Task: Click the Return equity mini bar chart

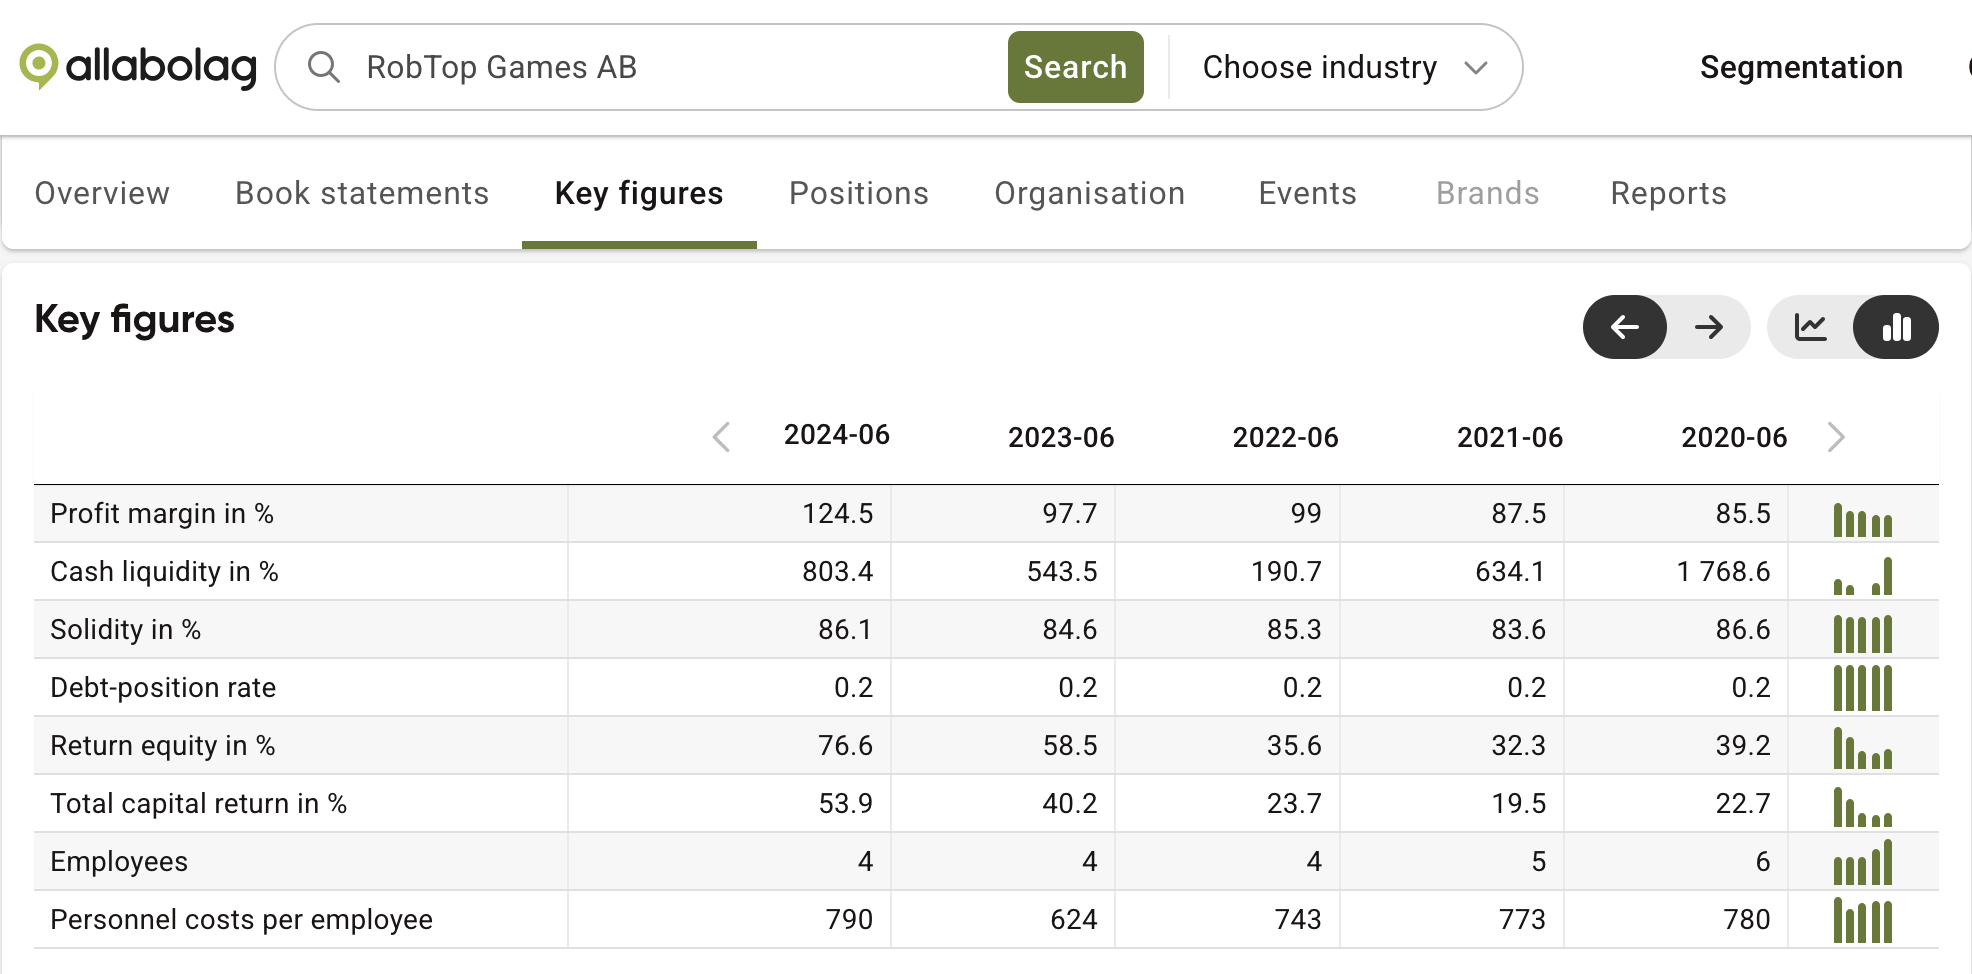Action: point(1863,748)
